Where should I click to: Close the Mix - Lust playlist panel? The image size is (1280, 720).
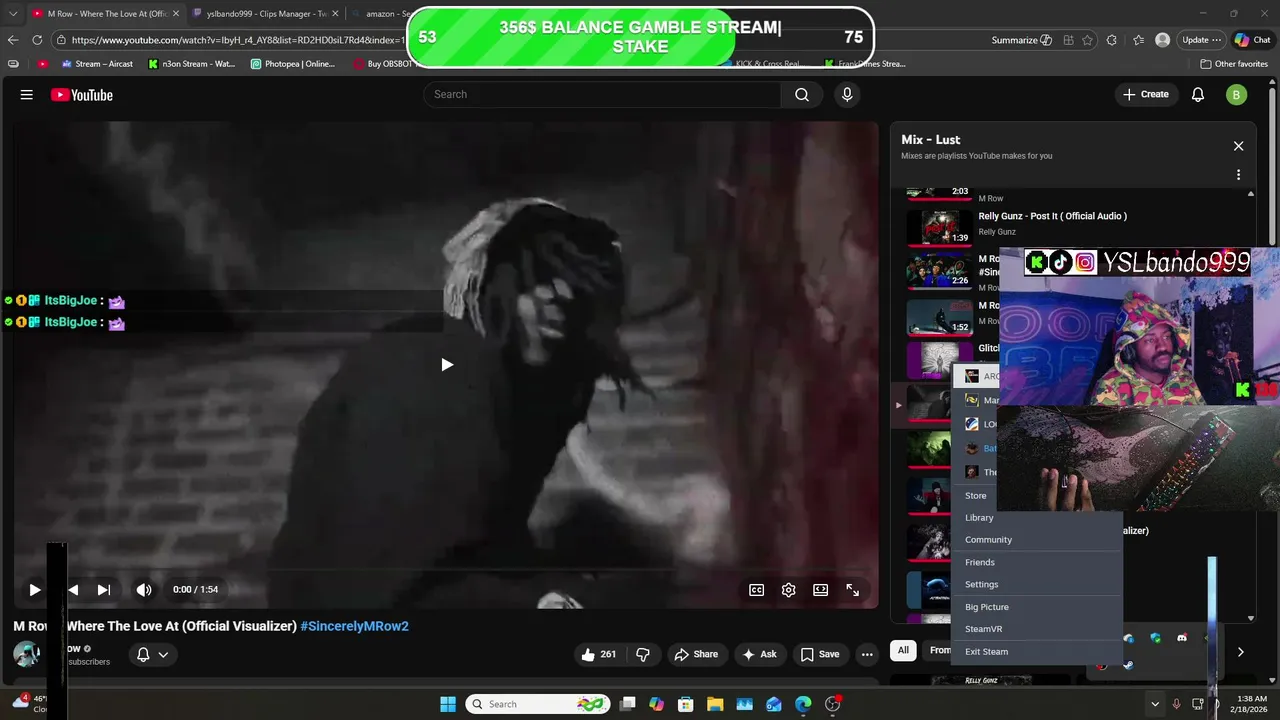1238,146
